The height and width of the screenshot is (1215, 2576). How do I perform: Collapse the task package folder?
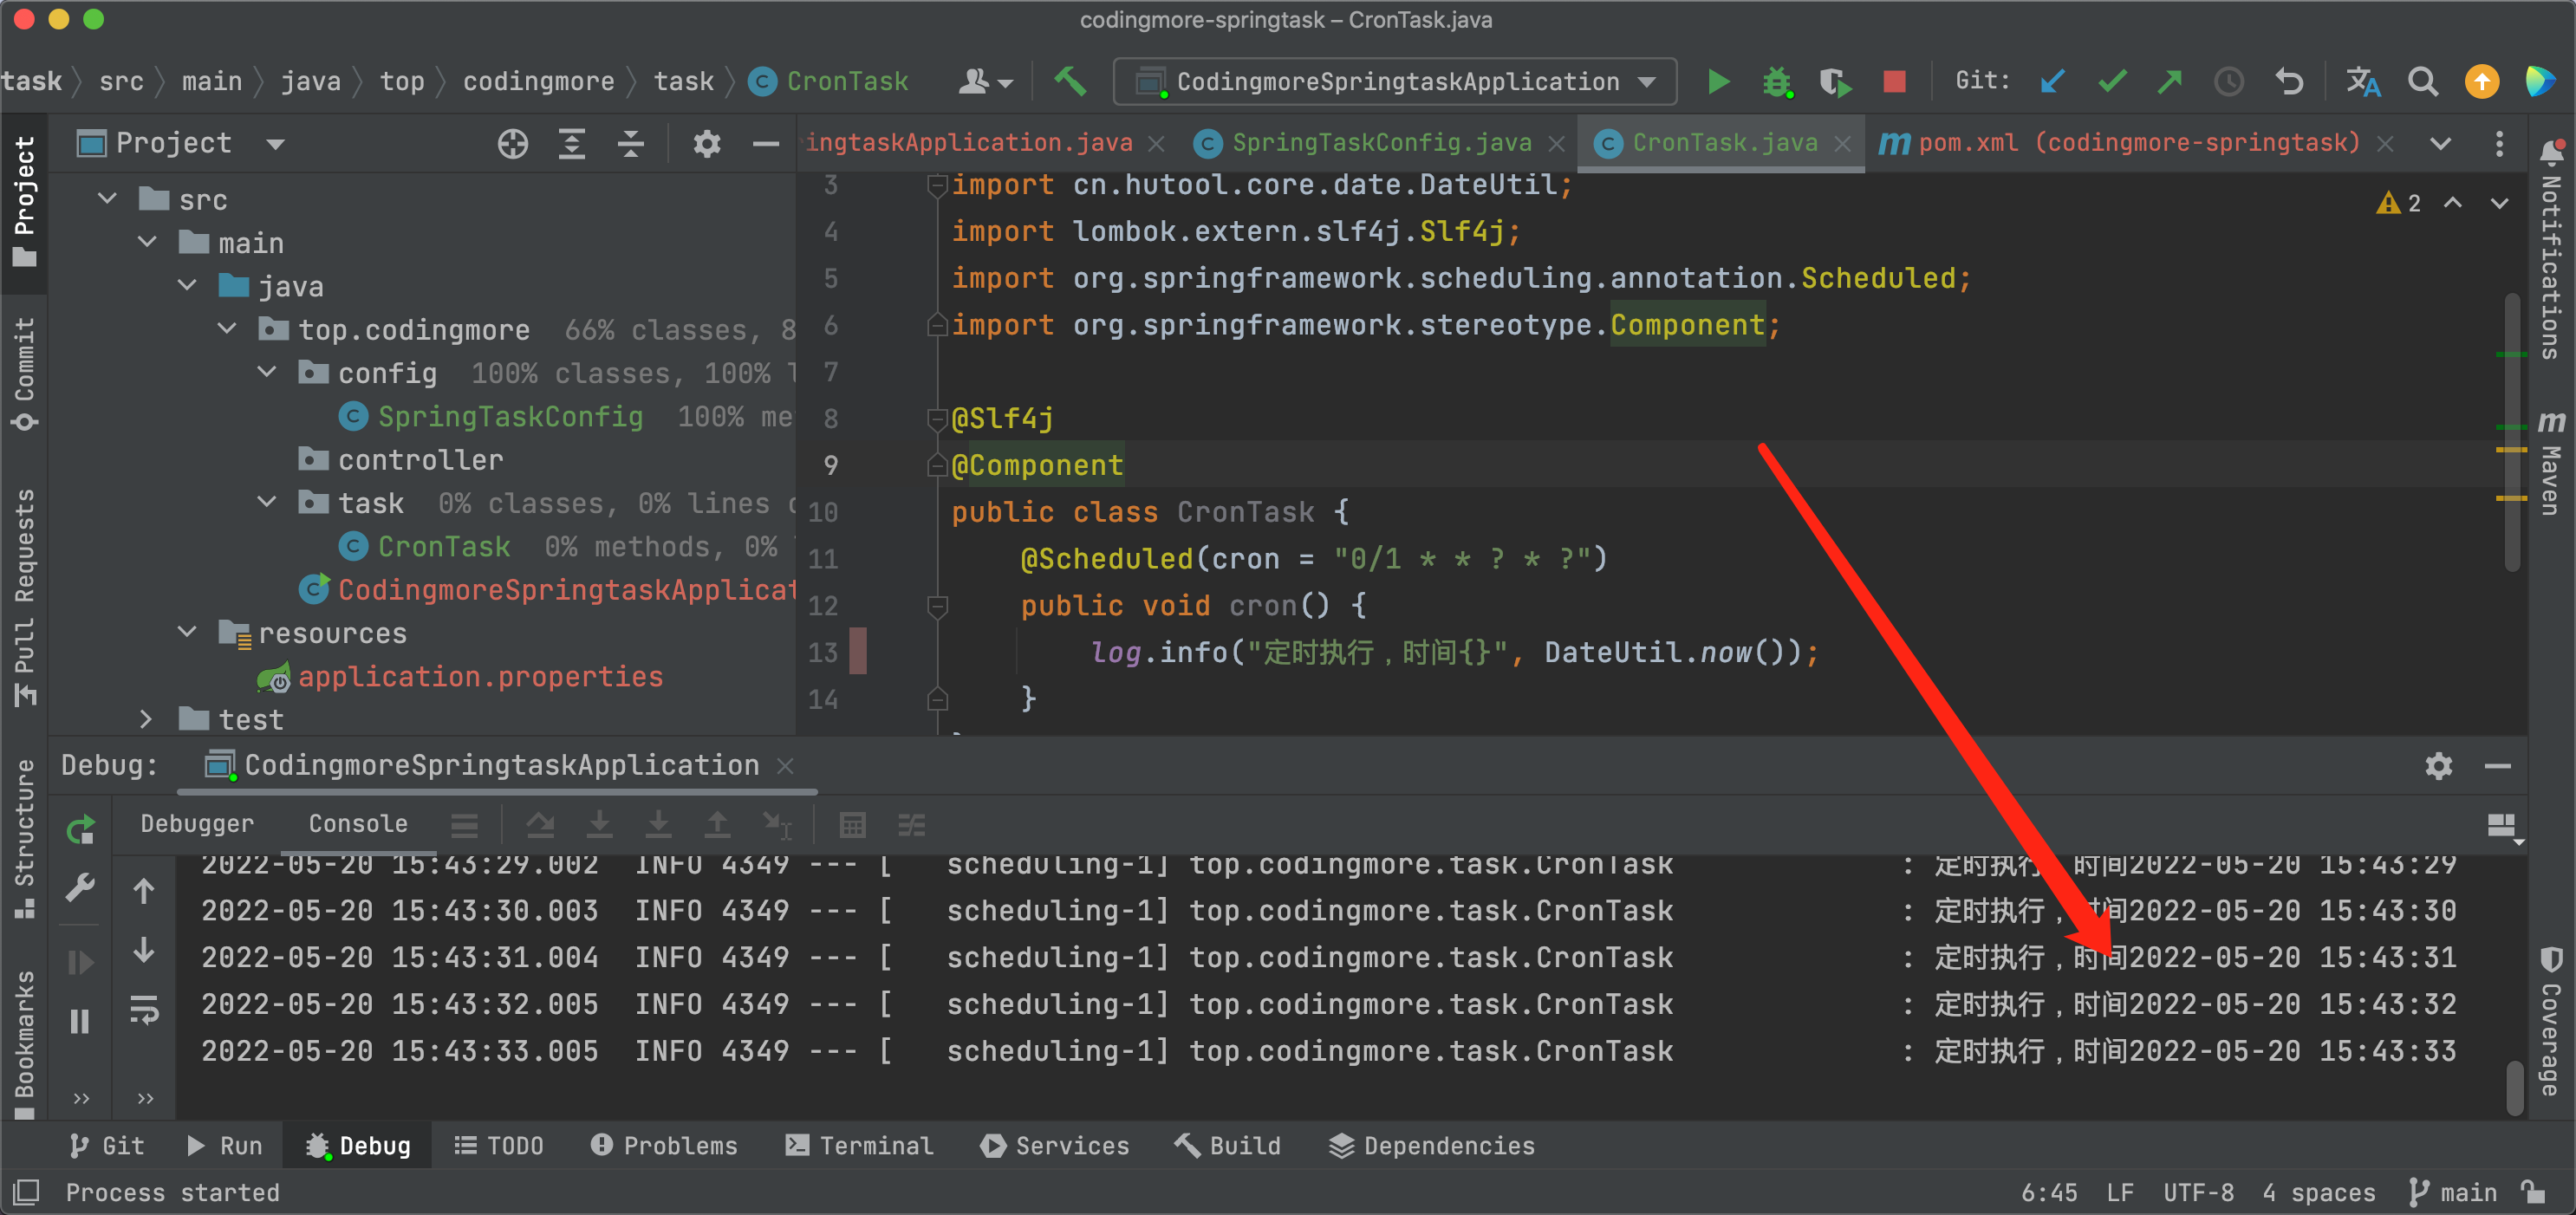coord(267,503)
